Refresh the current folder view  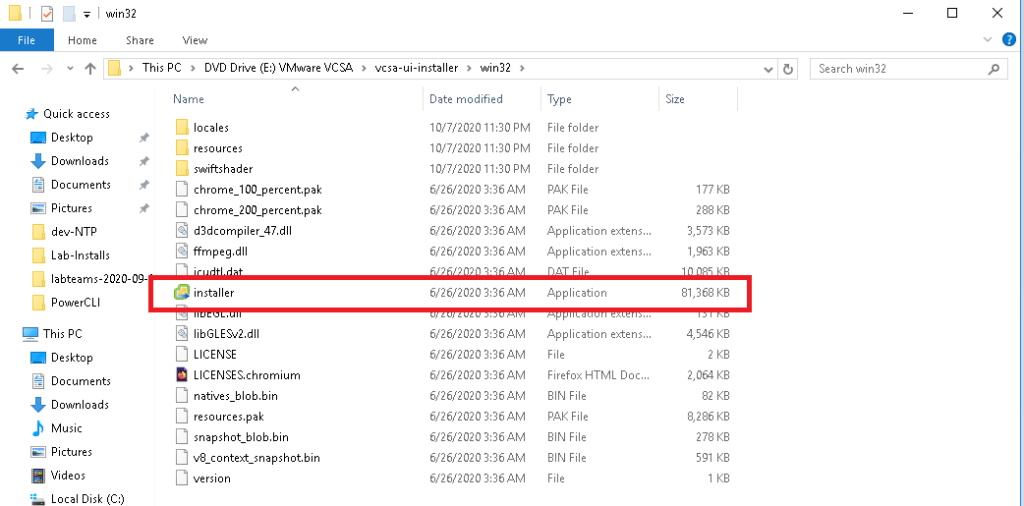789,69
